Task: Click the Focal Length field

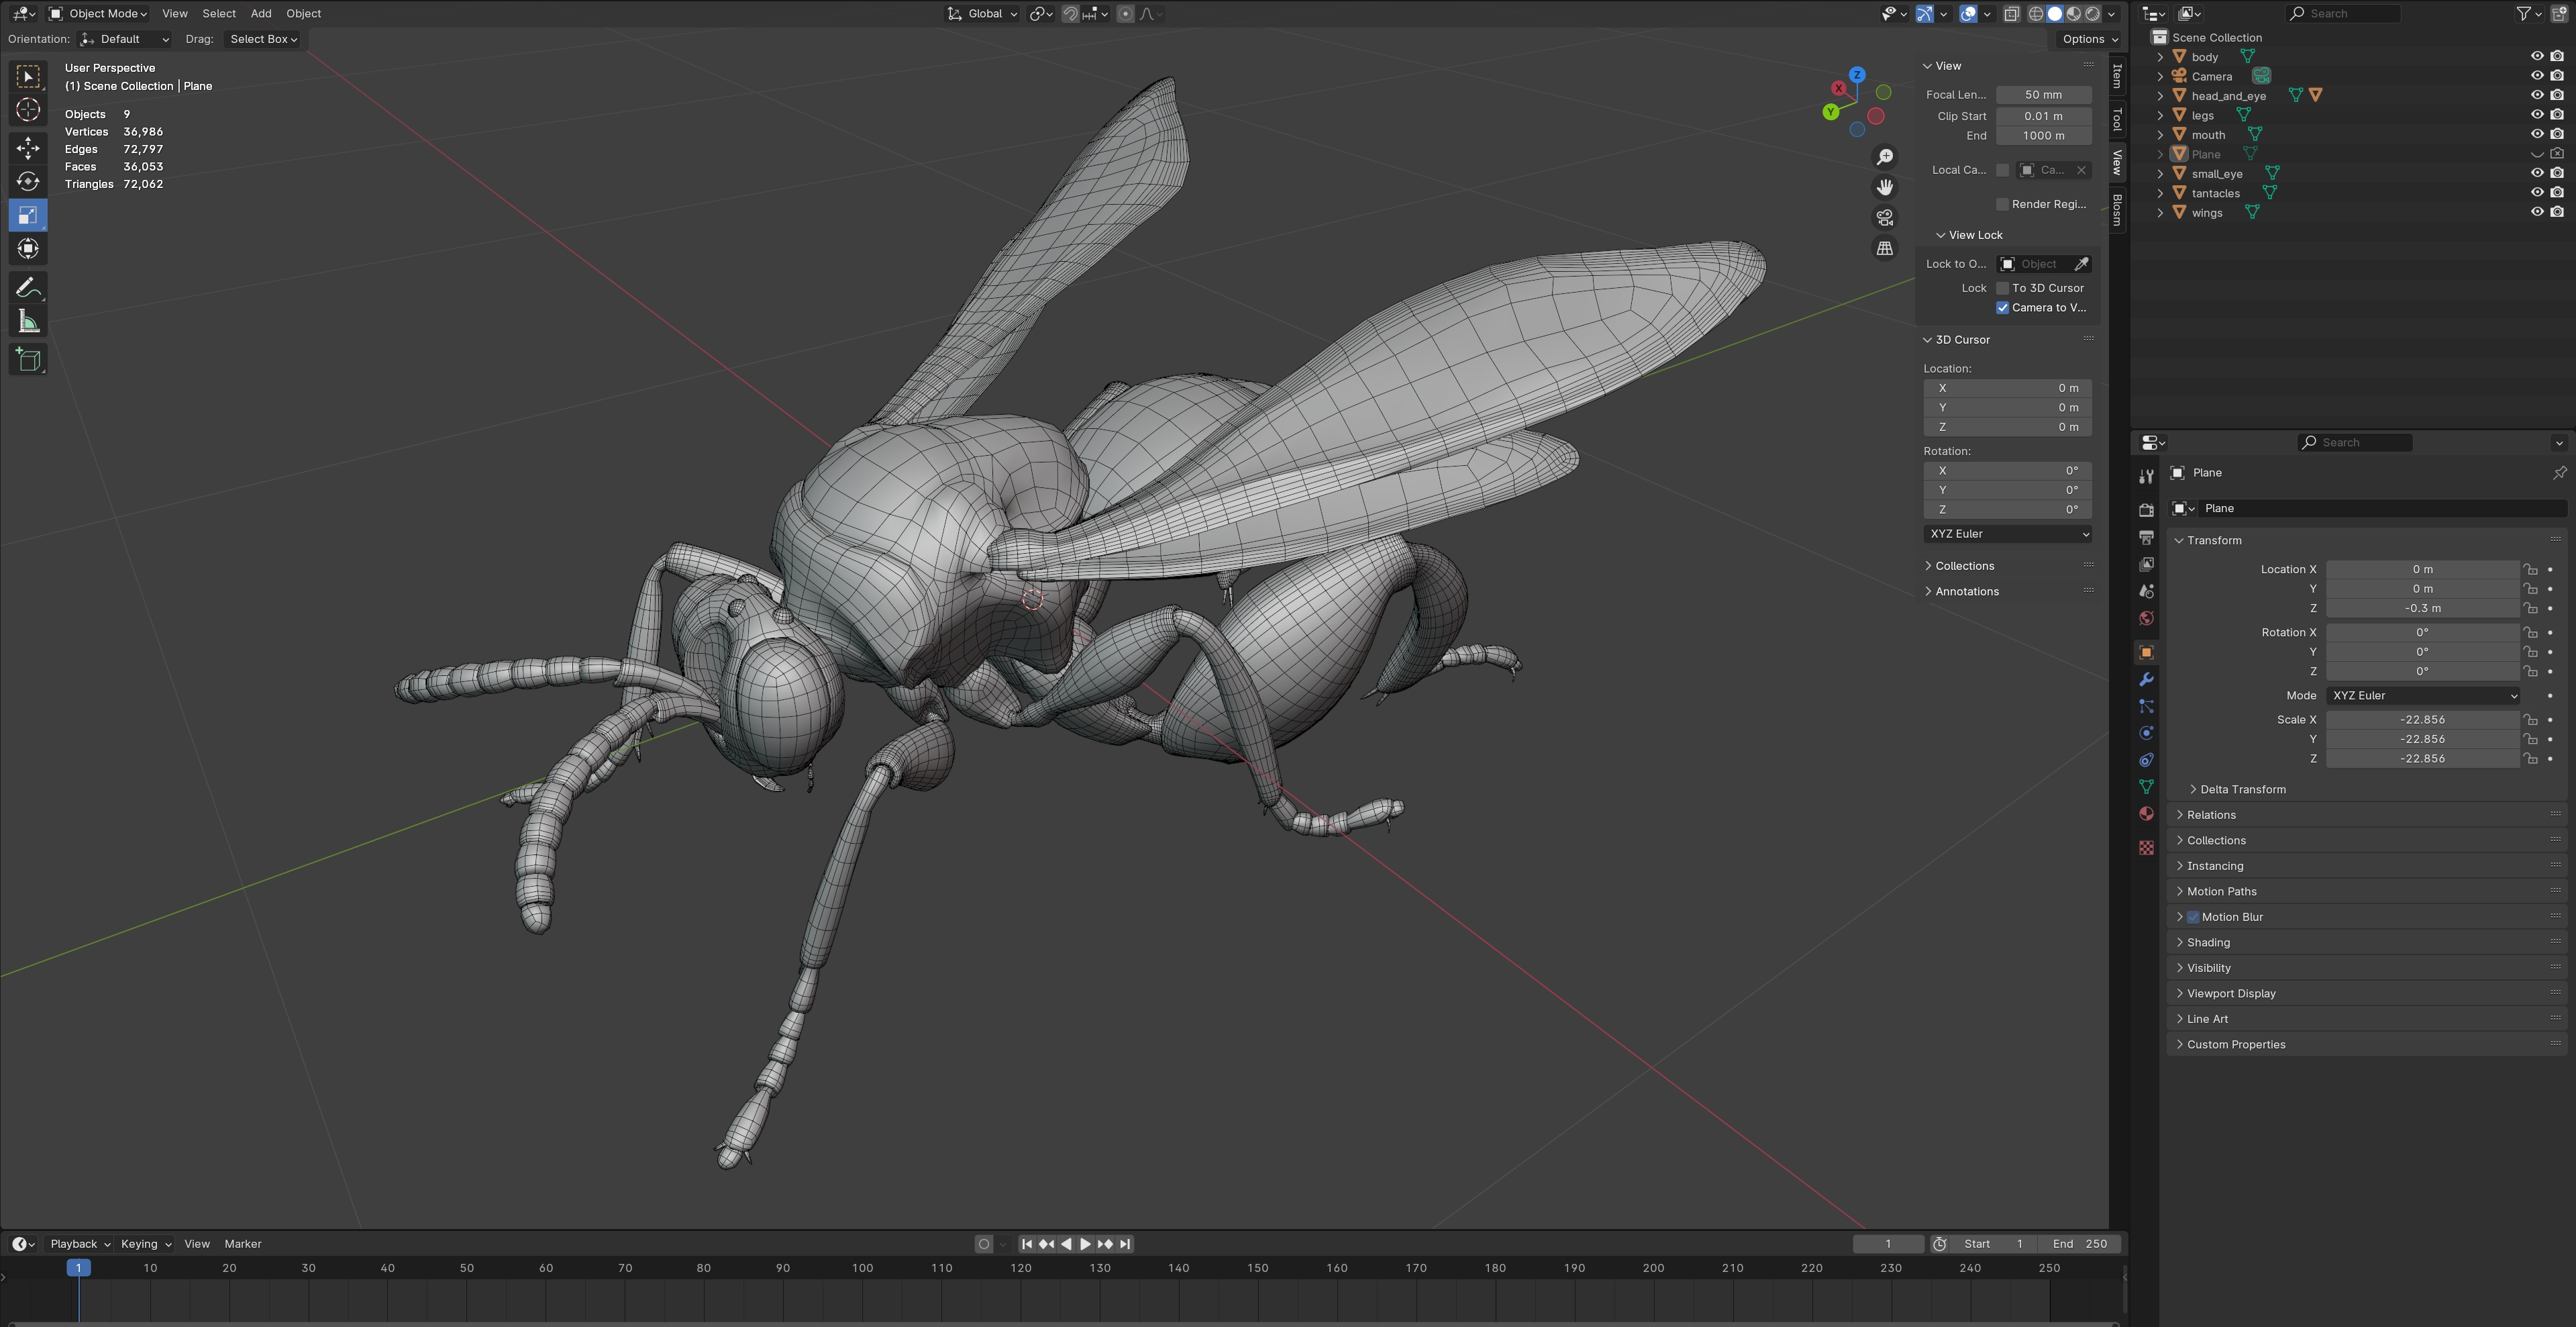Action: click(2043, 95)
